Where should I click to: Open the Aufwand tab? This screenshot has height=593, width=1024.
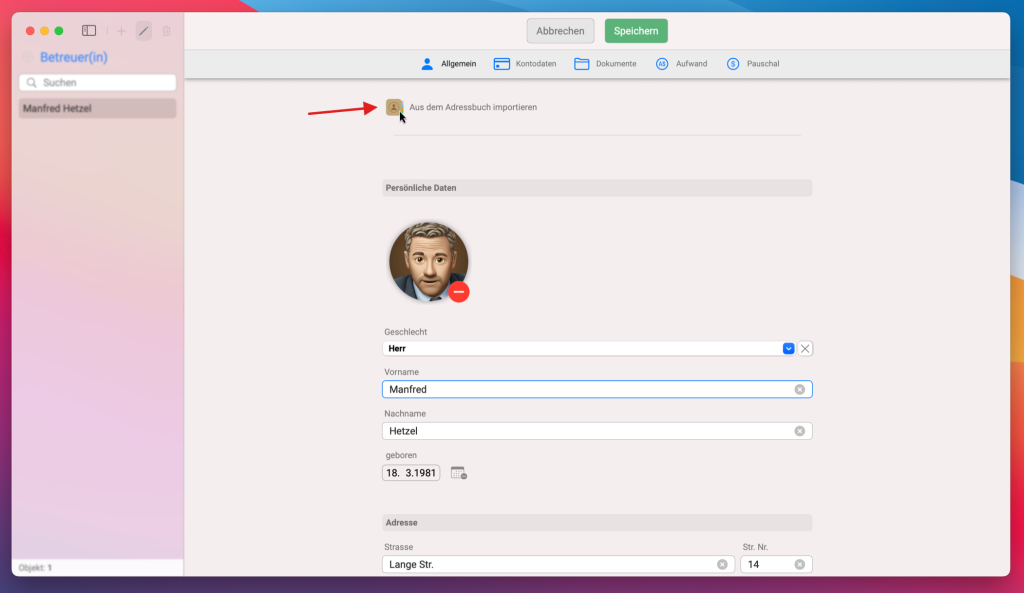tap(681, 64)
